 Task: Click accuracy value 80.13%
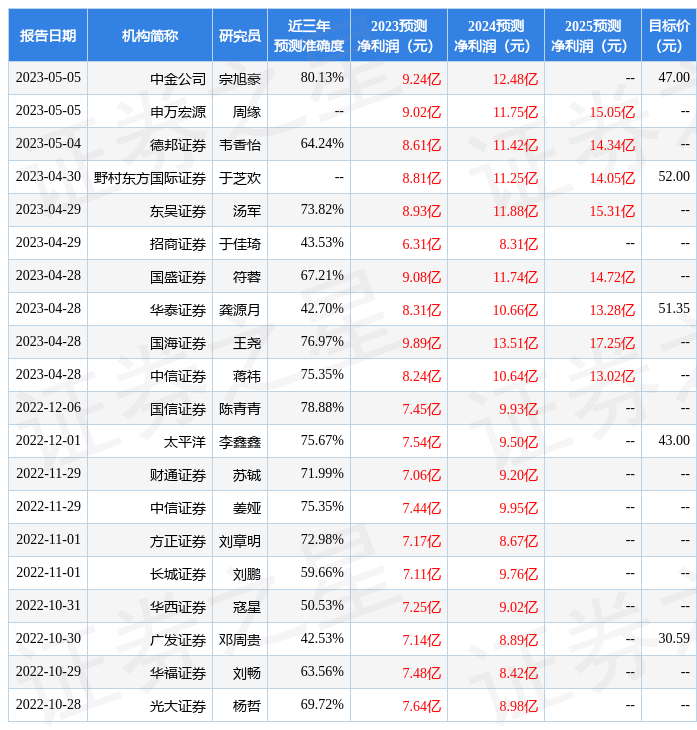322,77
